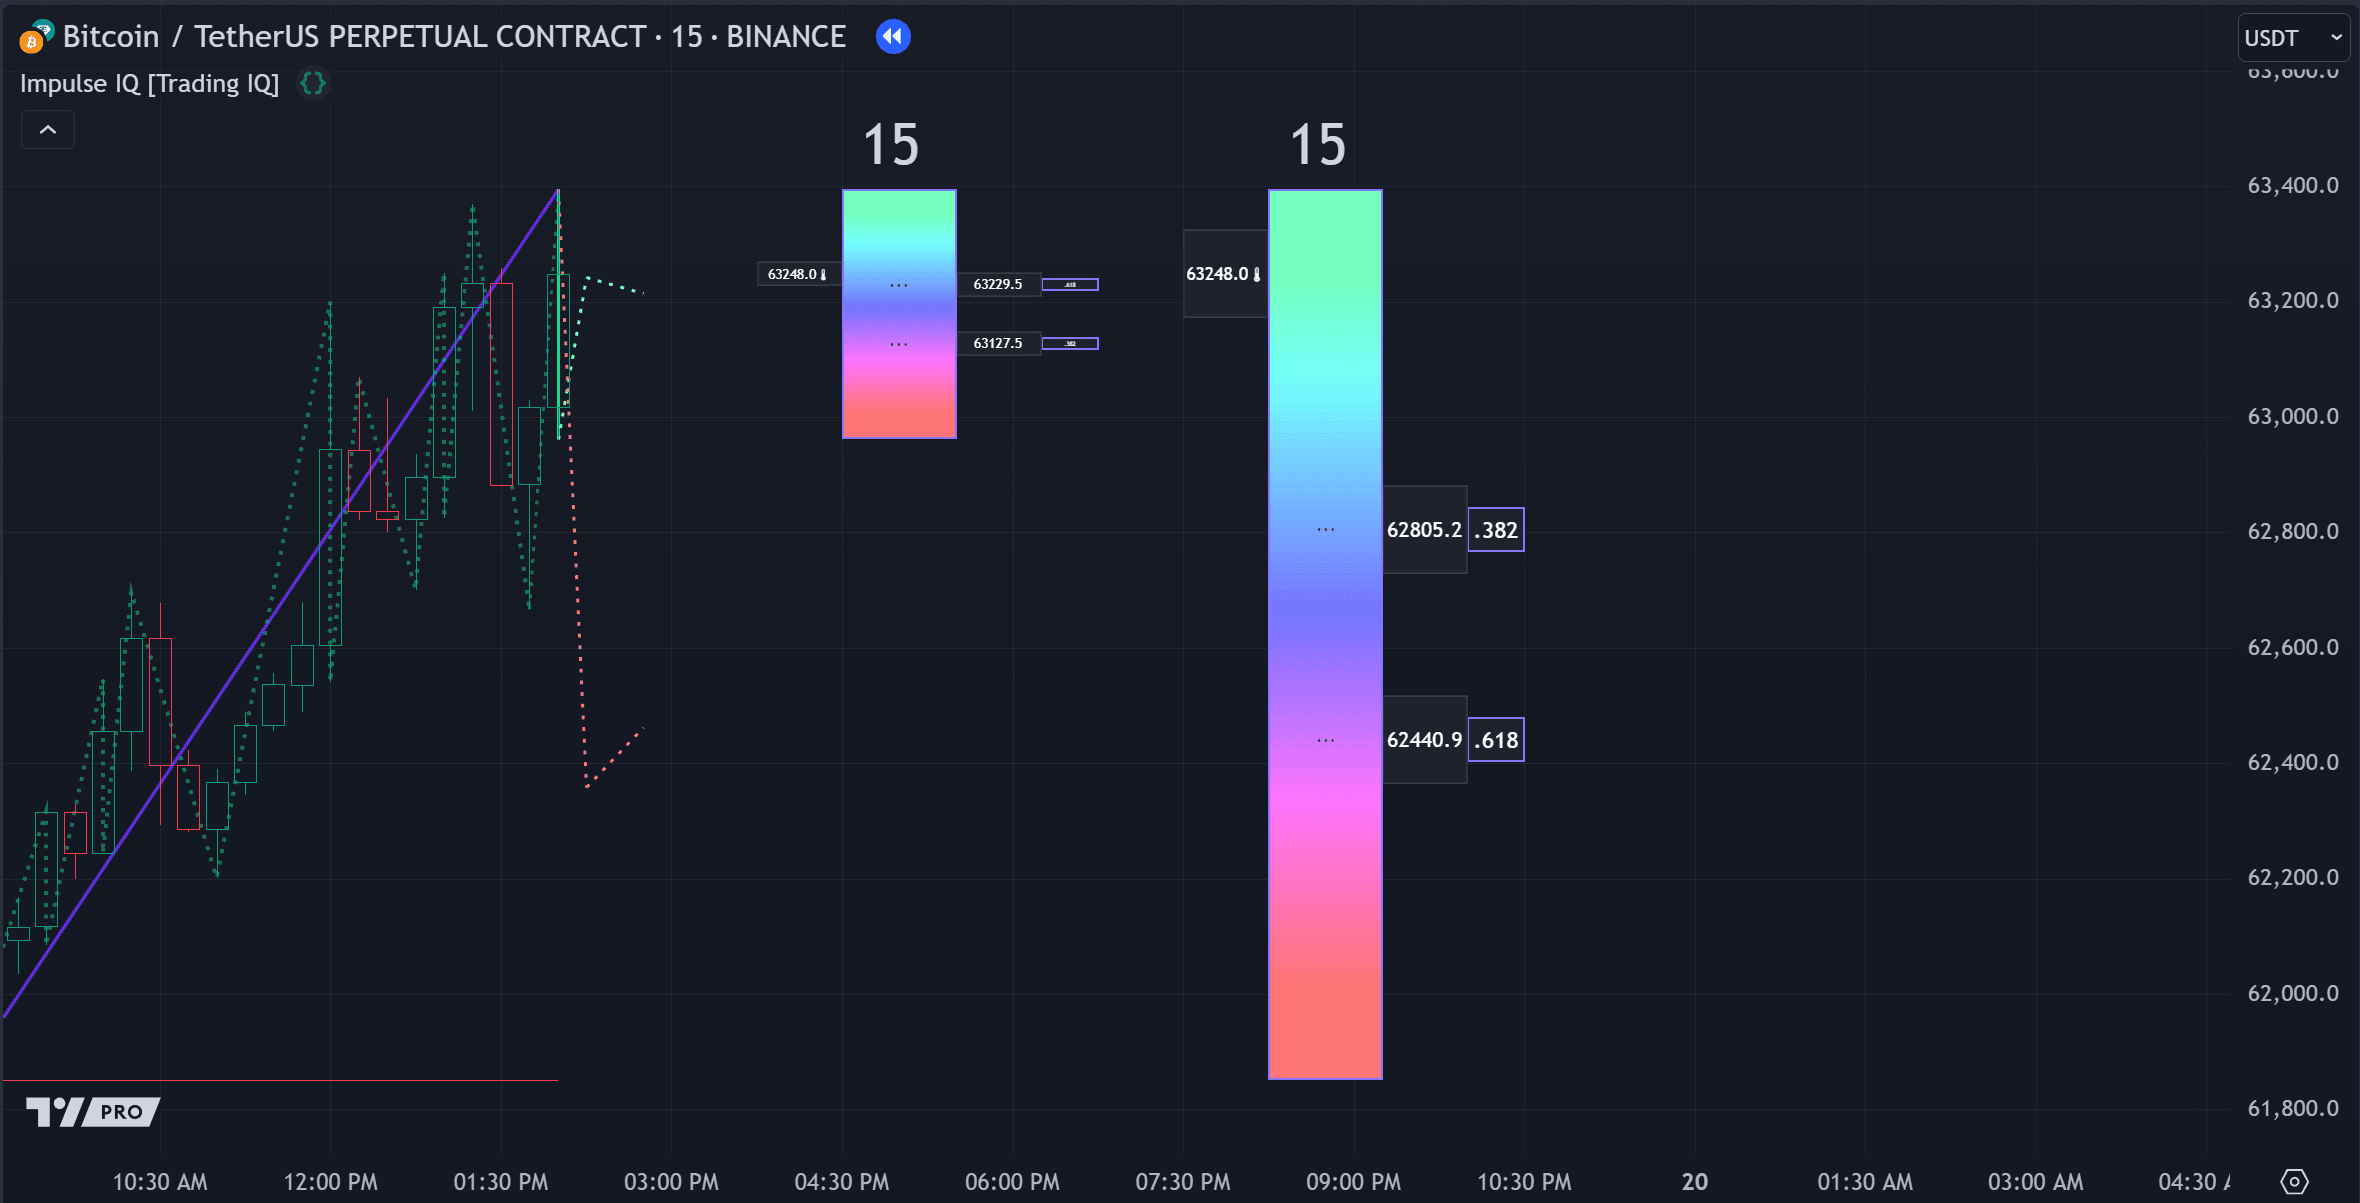Click the 61,800.0 price axis label
This screenshot has height=1203, width=2360.
pyautogui.click(x=2293, y=1108)
